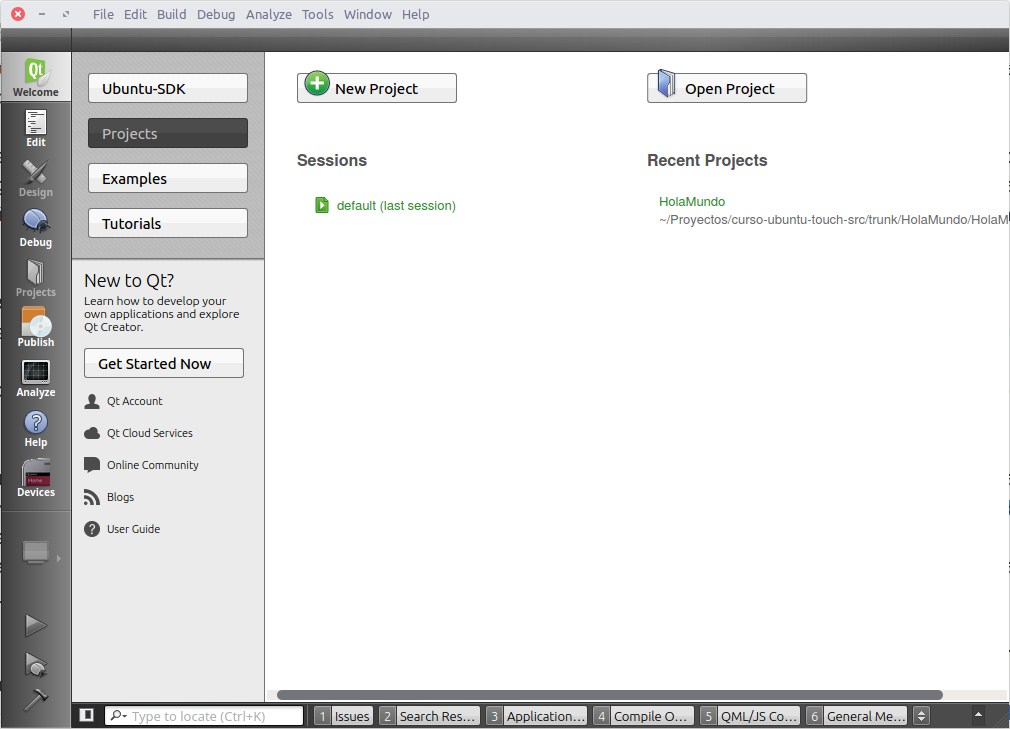
Task: Select the Ubuntu-SDK page button
Action: [167, 88]
